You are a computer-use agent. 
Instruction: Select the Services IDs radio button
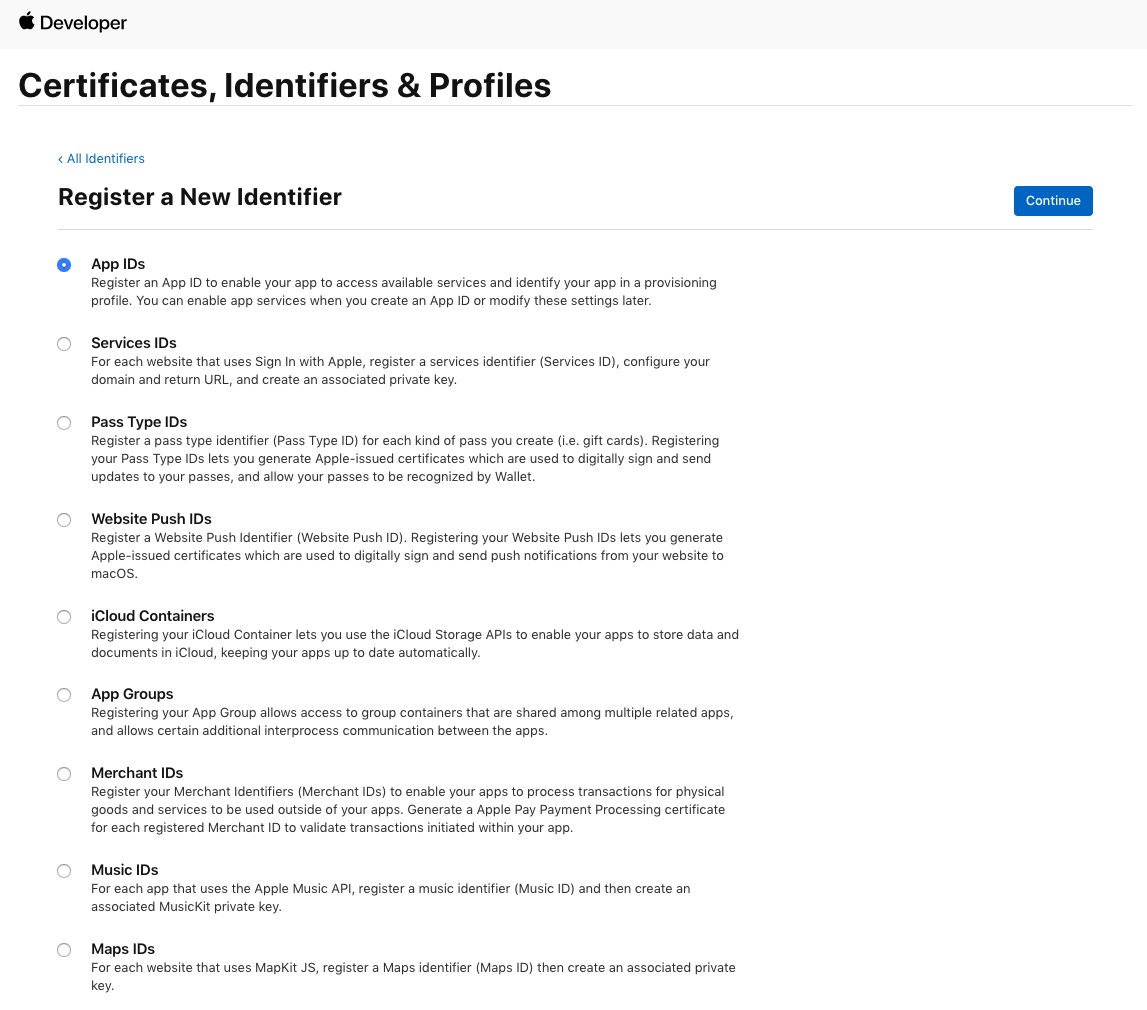pyautogui.click(x=64, y=344)
